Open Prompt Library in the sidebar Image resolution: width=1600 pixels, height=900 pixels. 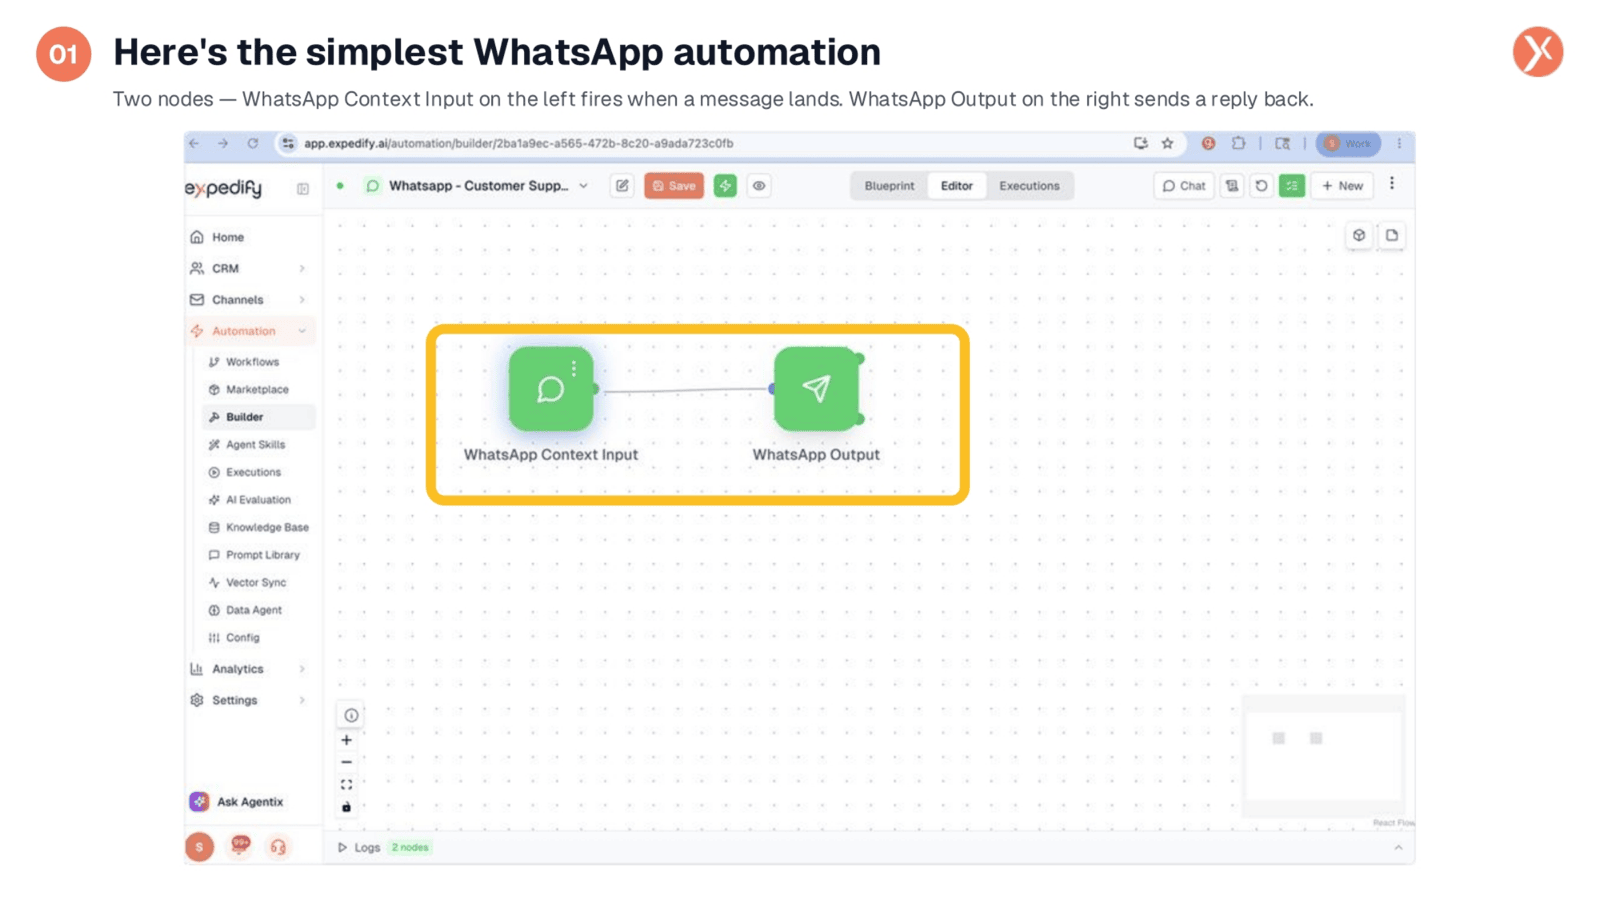tap(262, 555)
